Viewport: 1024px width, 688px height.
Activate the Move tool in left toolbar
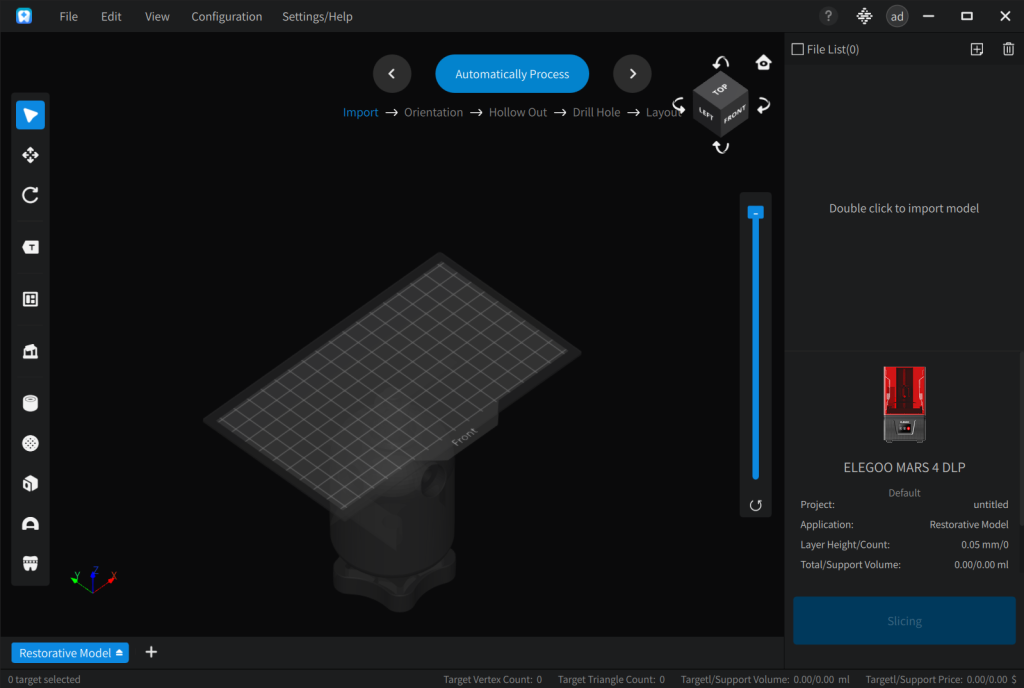click(x=30, y=155)
